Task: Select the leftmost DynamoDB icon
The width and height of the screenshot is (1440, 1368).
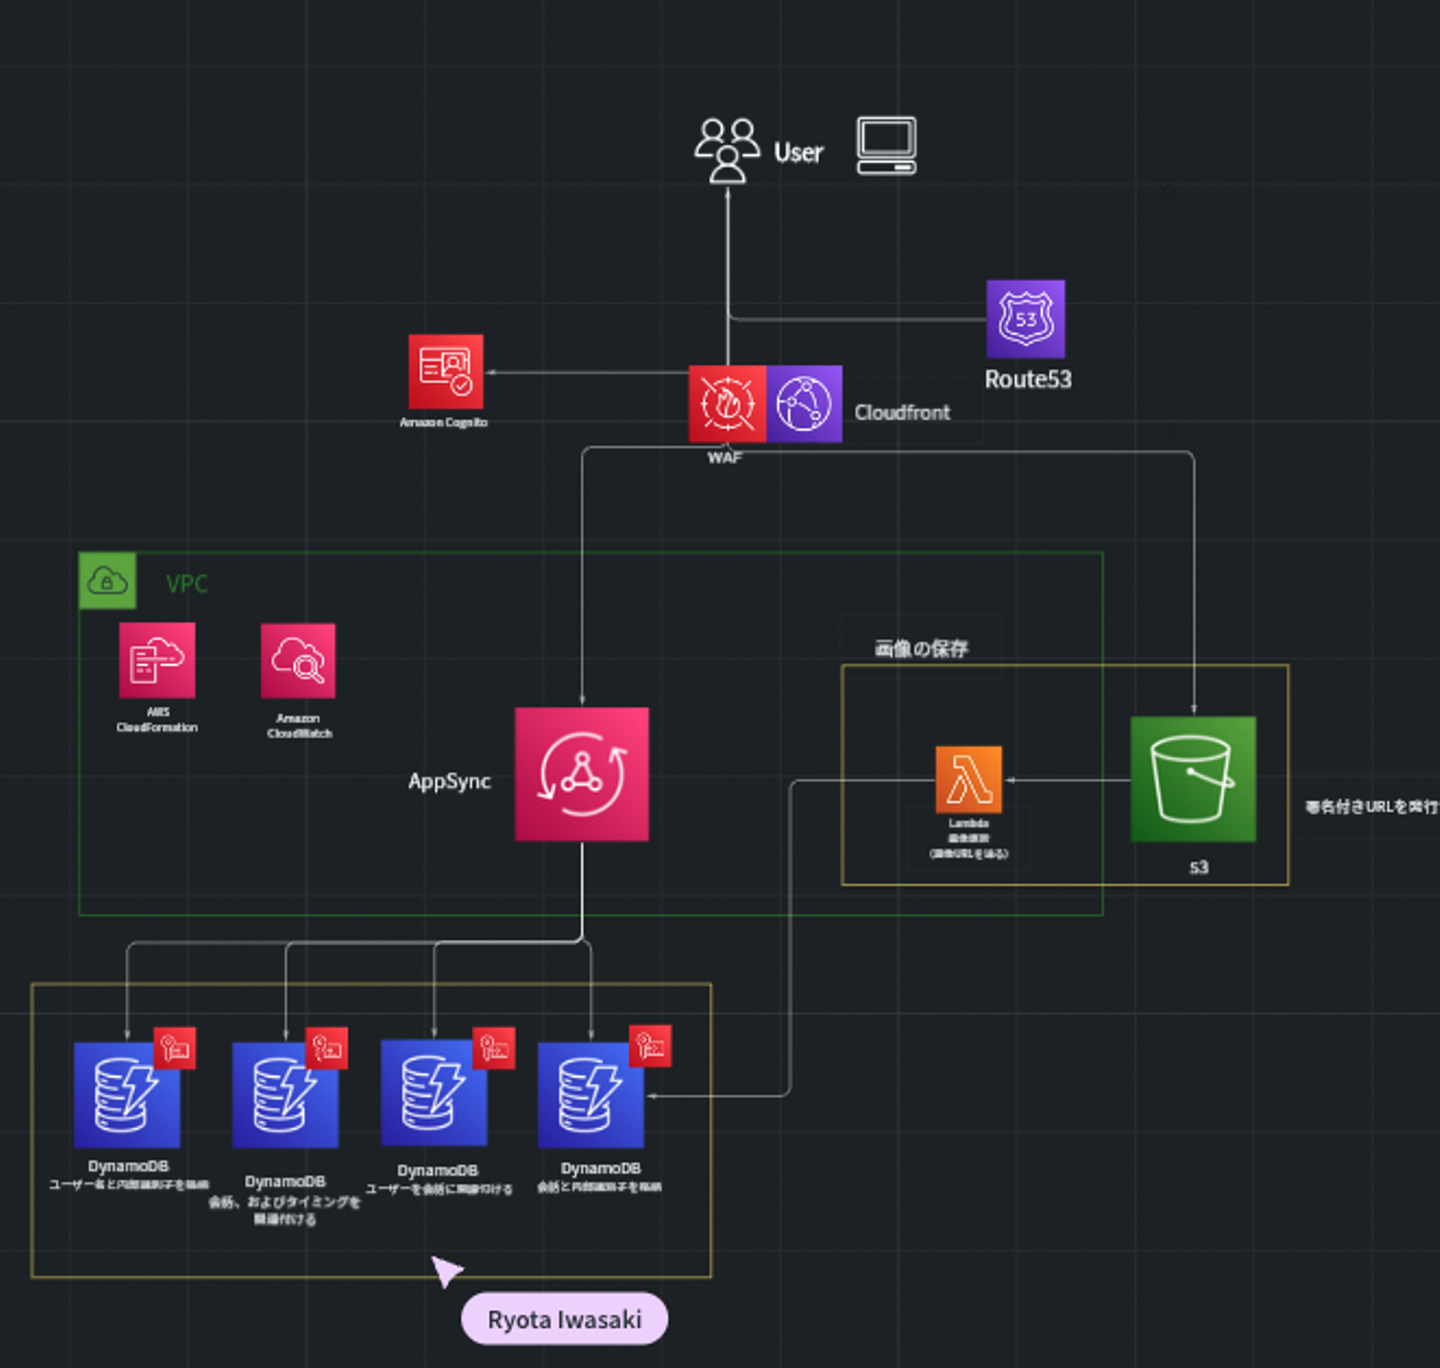Action: click(127, 1095)
